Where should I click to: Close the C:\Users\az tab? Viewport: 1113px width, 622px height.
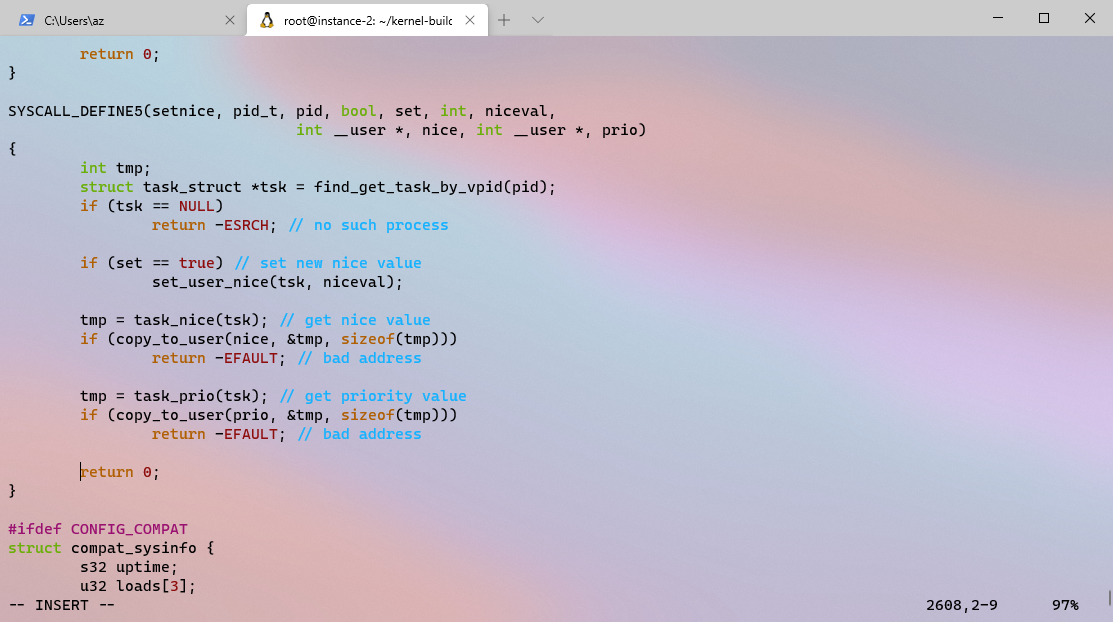[x=229, y=20]
